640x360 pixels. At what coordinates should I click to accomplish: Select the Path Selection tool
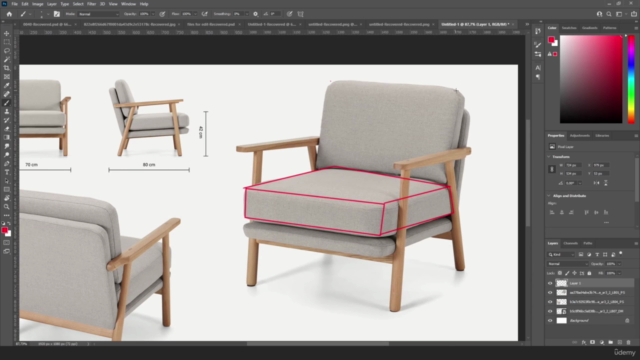pos(7,180)
